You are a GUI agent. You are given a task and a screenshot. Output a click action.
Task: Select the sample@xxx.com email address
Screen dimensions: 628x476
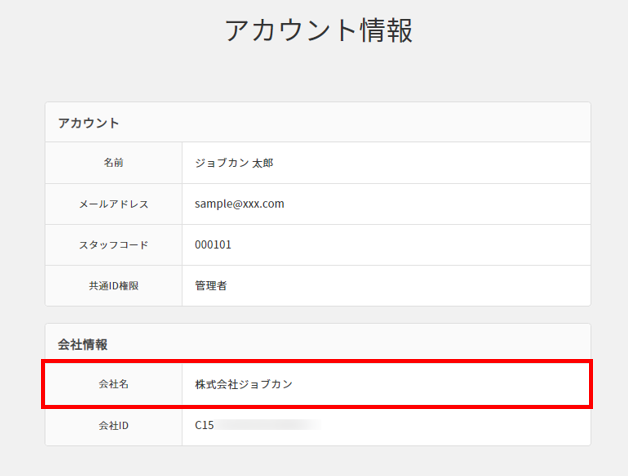[240, 204]
